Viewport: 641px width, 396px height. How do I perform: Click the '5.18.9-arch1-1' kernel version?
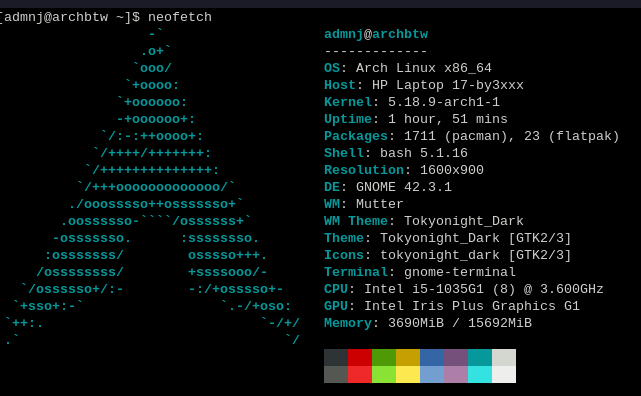[444, 102]
